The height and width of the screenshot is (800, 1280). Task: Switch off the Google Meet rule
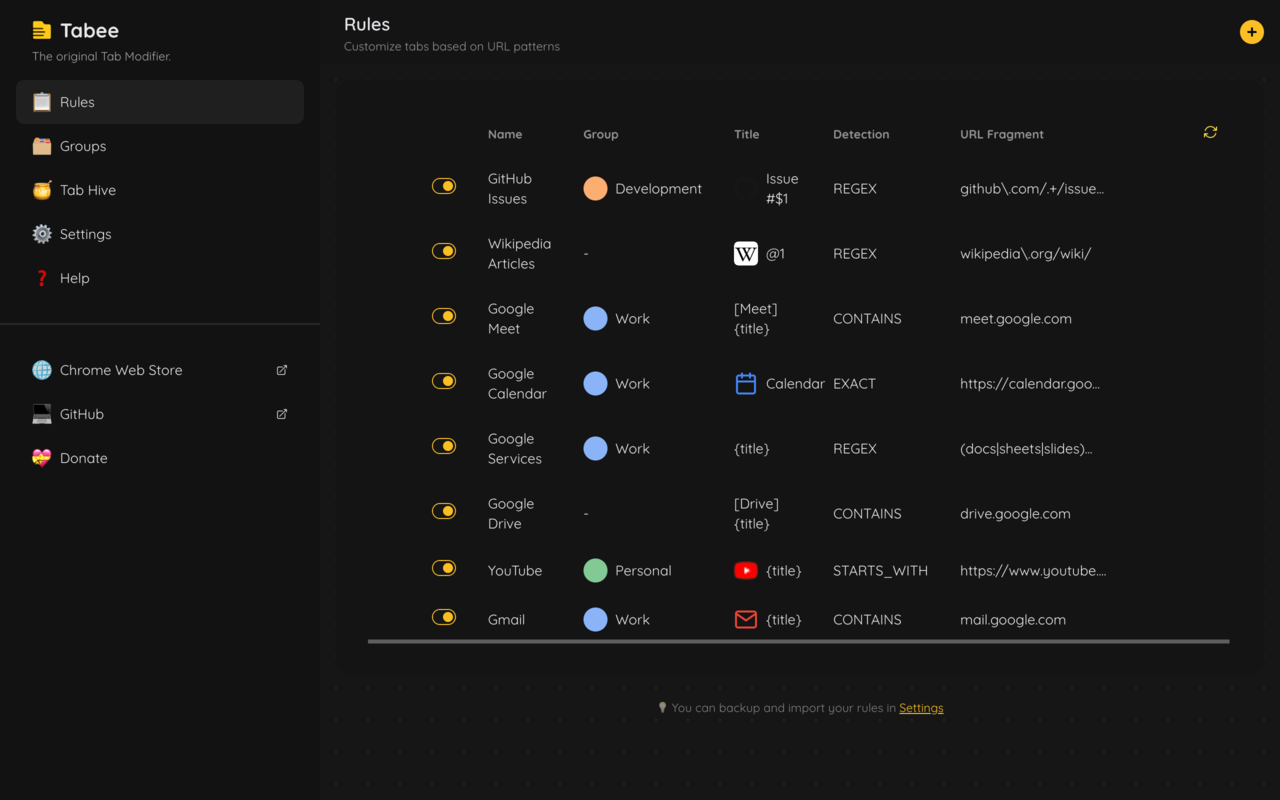444,316
